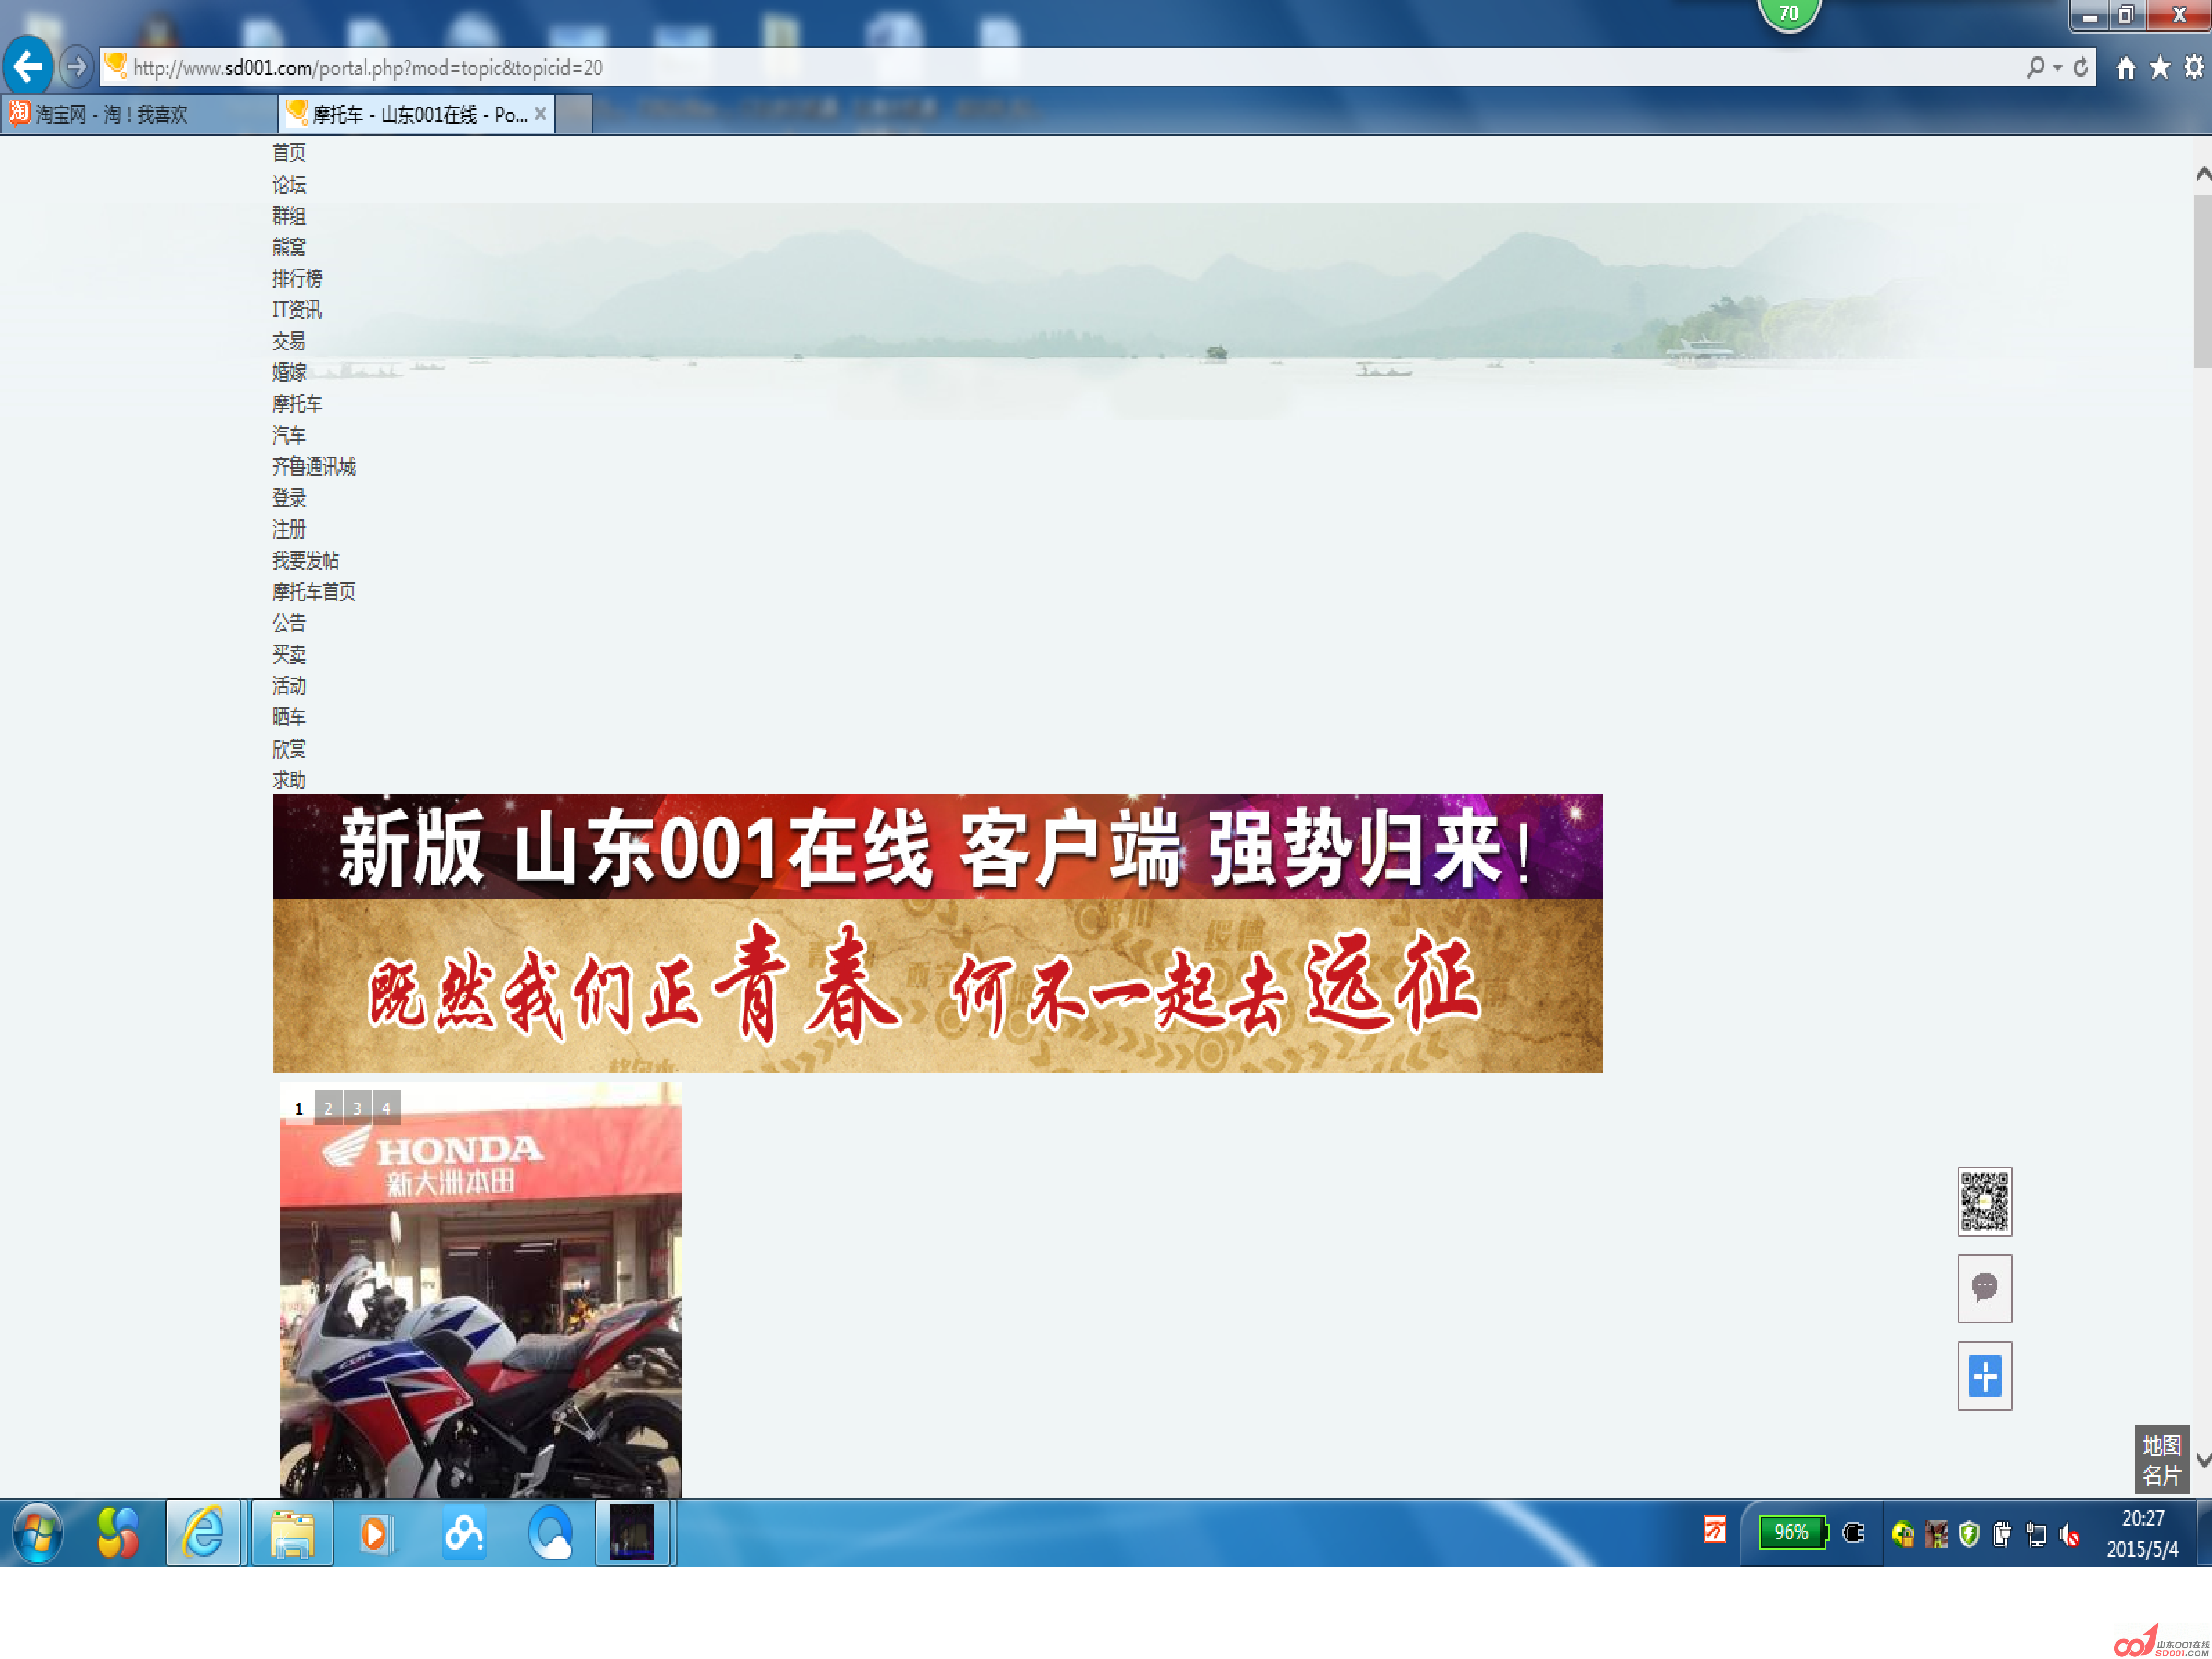Close the 摩托车 - 山东001在线 tab

[540, 114]
